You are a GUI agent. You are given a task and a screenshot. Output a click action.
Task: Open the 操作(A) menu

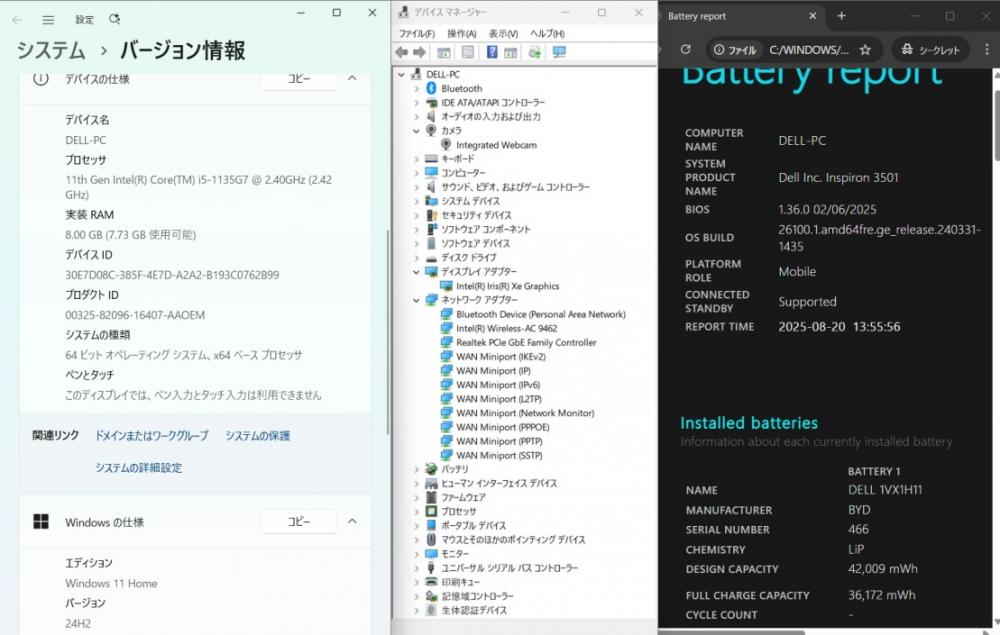462,33
